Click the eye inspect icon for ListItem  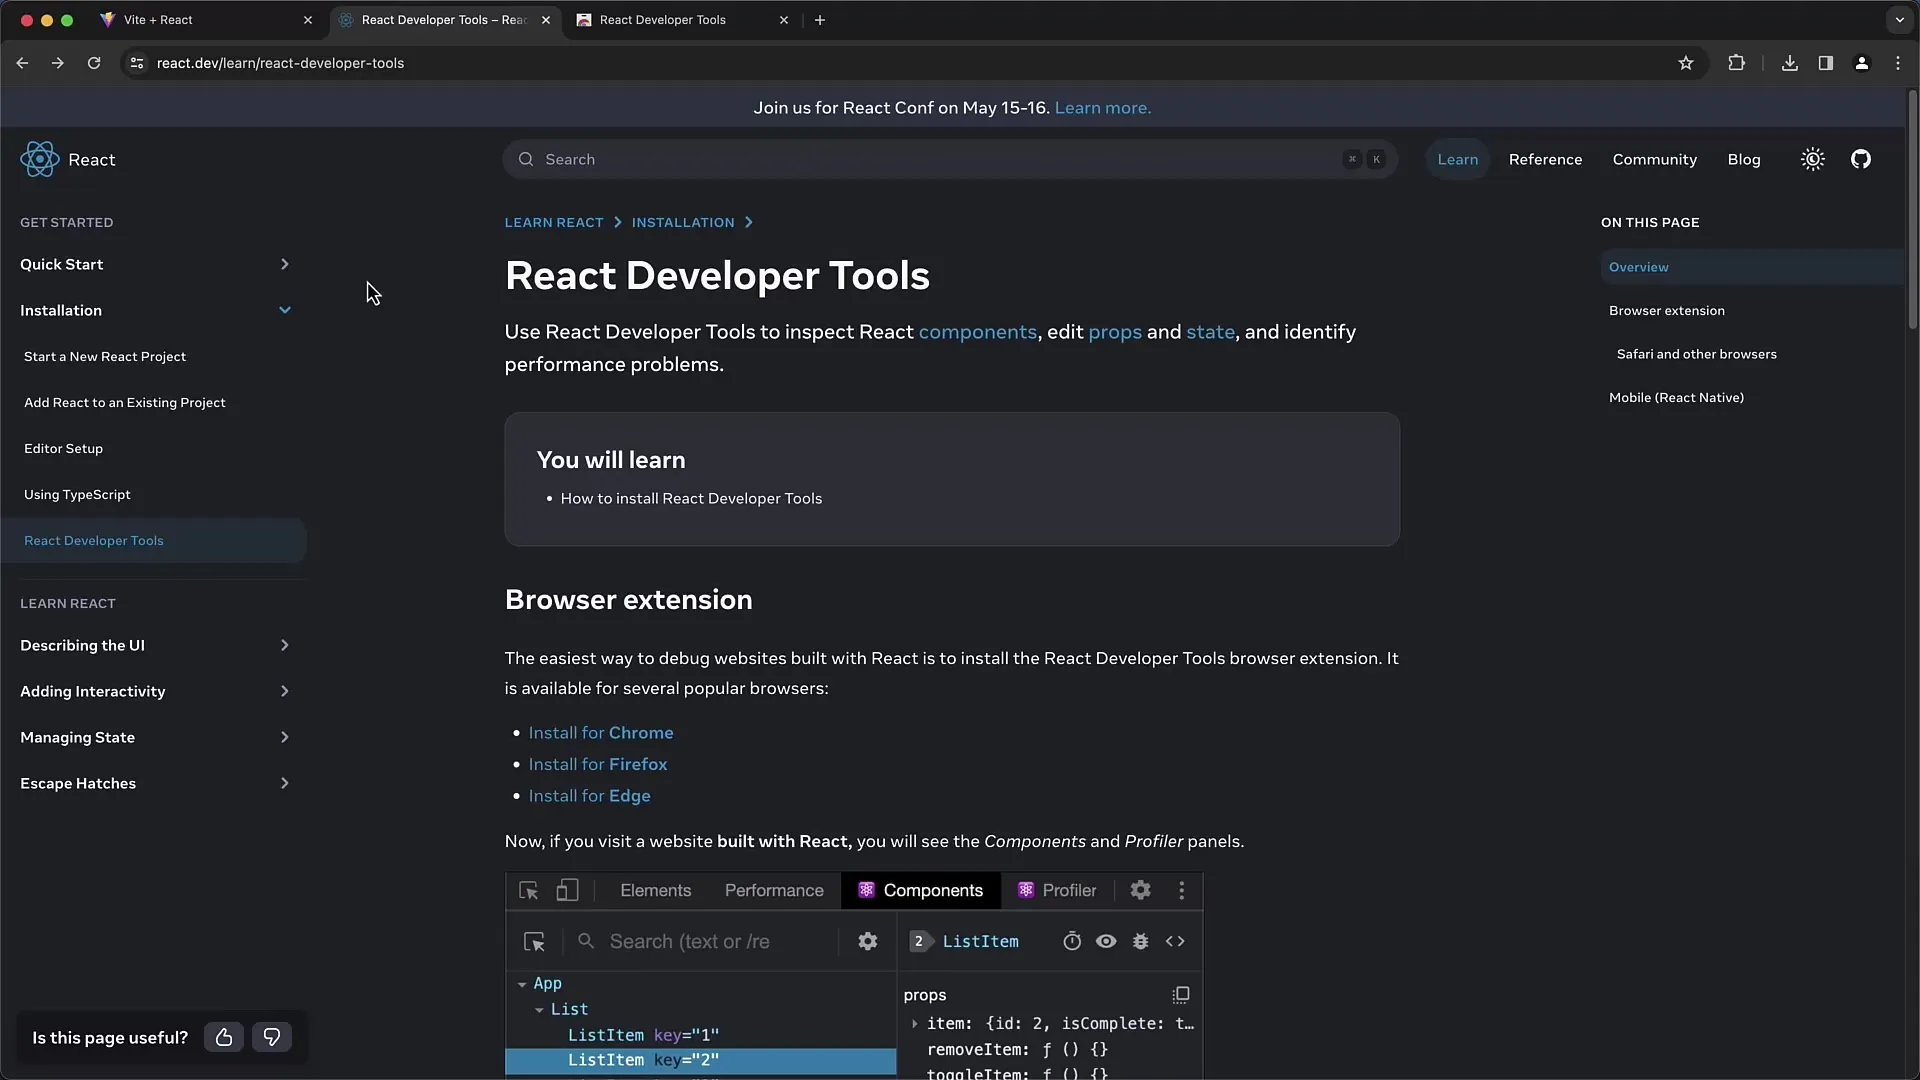pos(1105,940)
